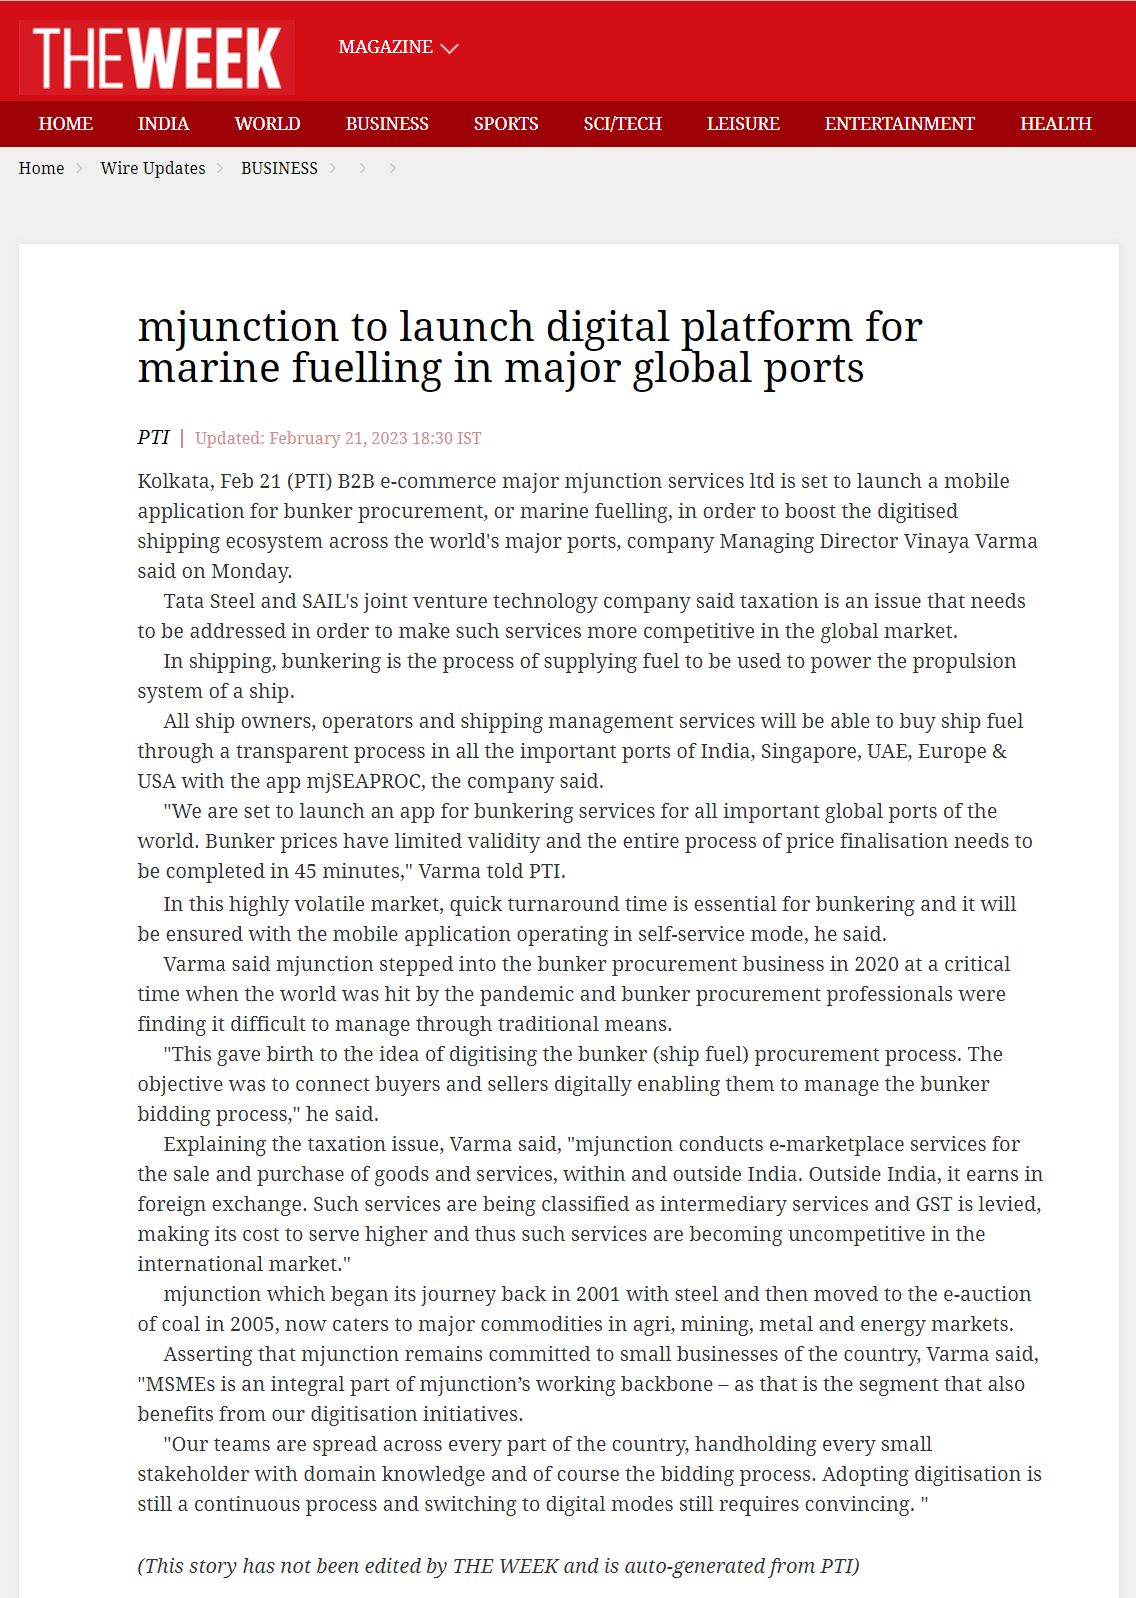Click the article headline about mjunction
The width and height of the screenshot is (1136, 1598).
(x=530, y=347)
